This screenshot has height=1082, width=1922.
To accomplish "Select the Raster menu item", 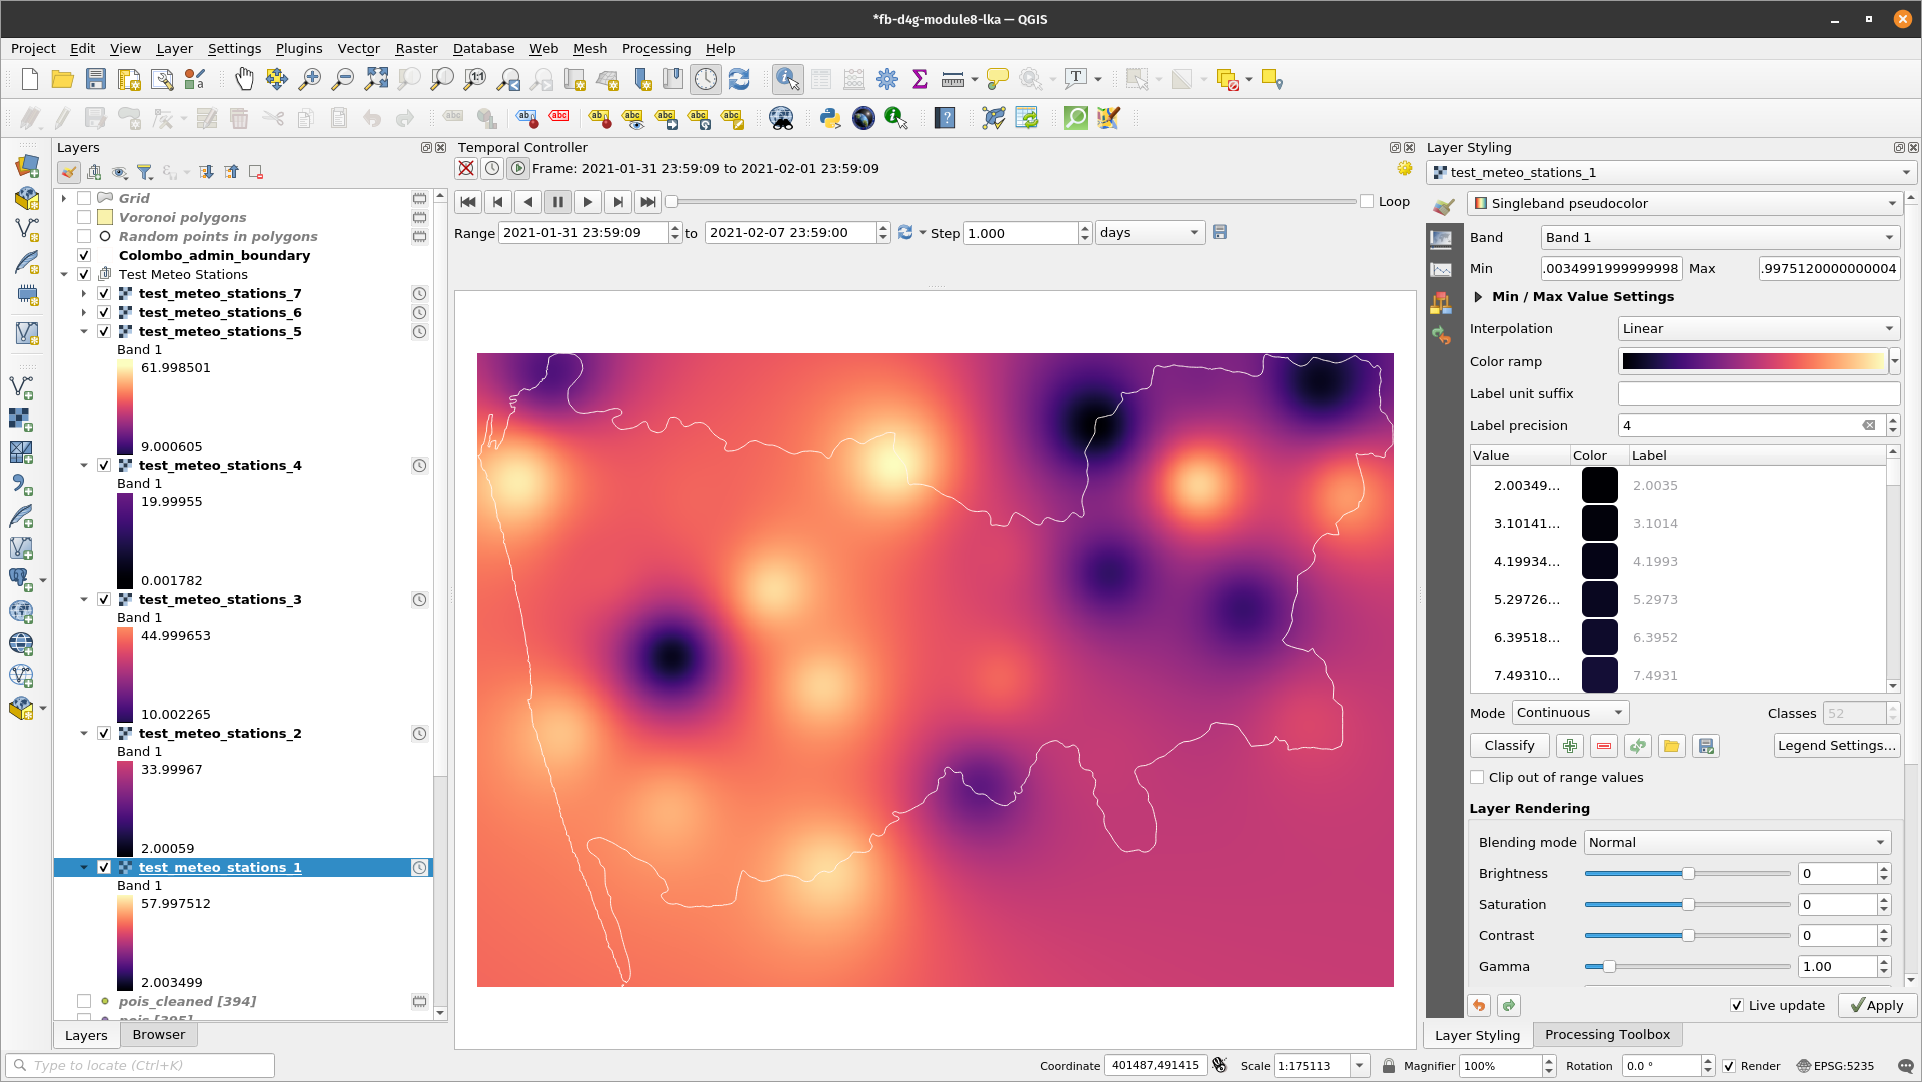I will (416, 48).
